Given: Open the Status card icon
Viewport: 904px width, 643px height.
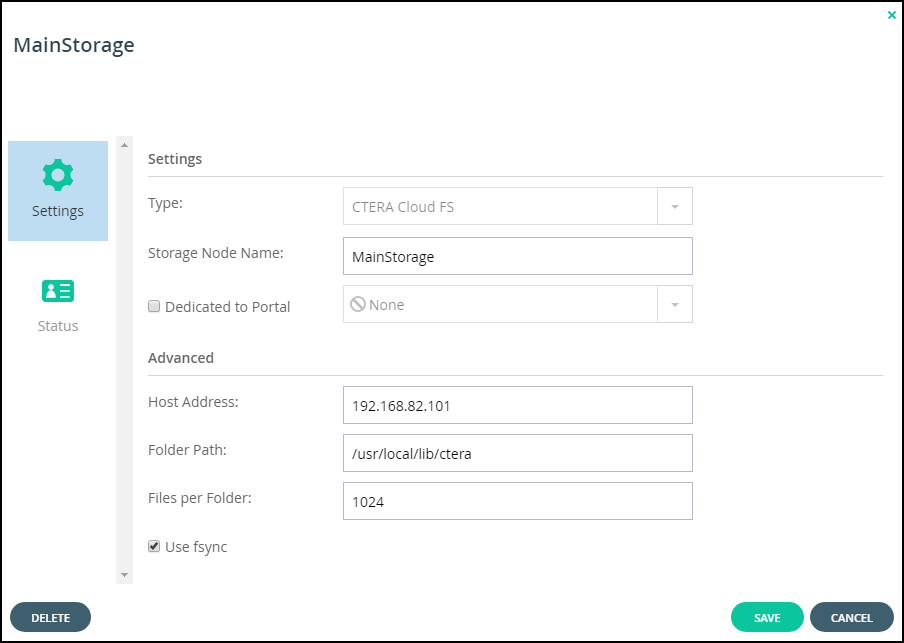Looking at the screenshot, I should click(58, 291).
